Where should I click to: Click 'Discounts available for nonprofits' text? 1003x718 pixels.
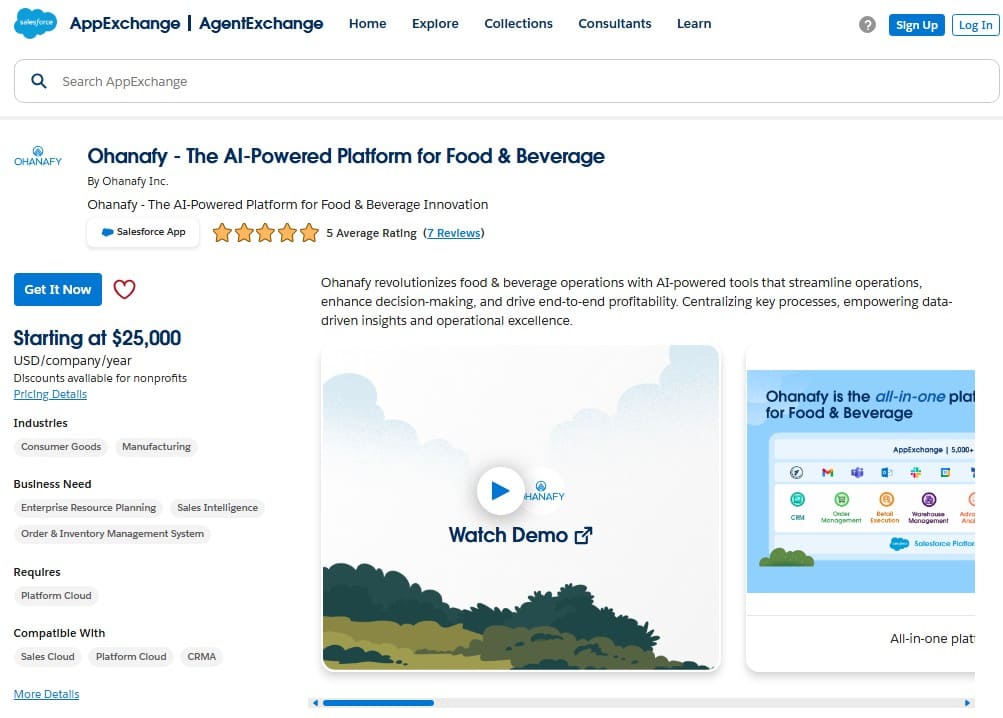pos(100,378)
